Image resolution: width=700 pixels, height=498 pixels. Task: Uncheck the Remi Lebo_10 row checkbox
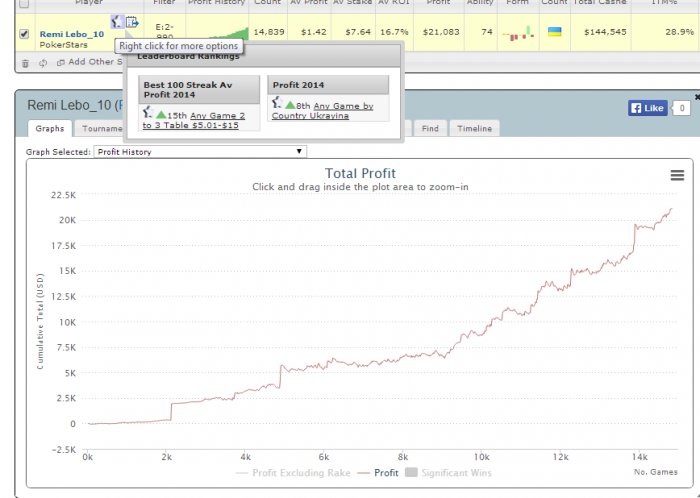24,34
